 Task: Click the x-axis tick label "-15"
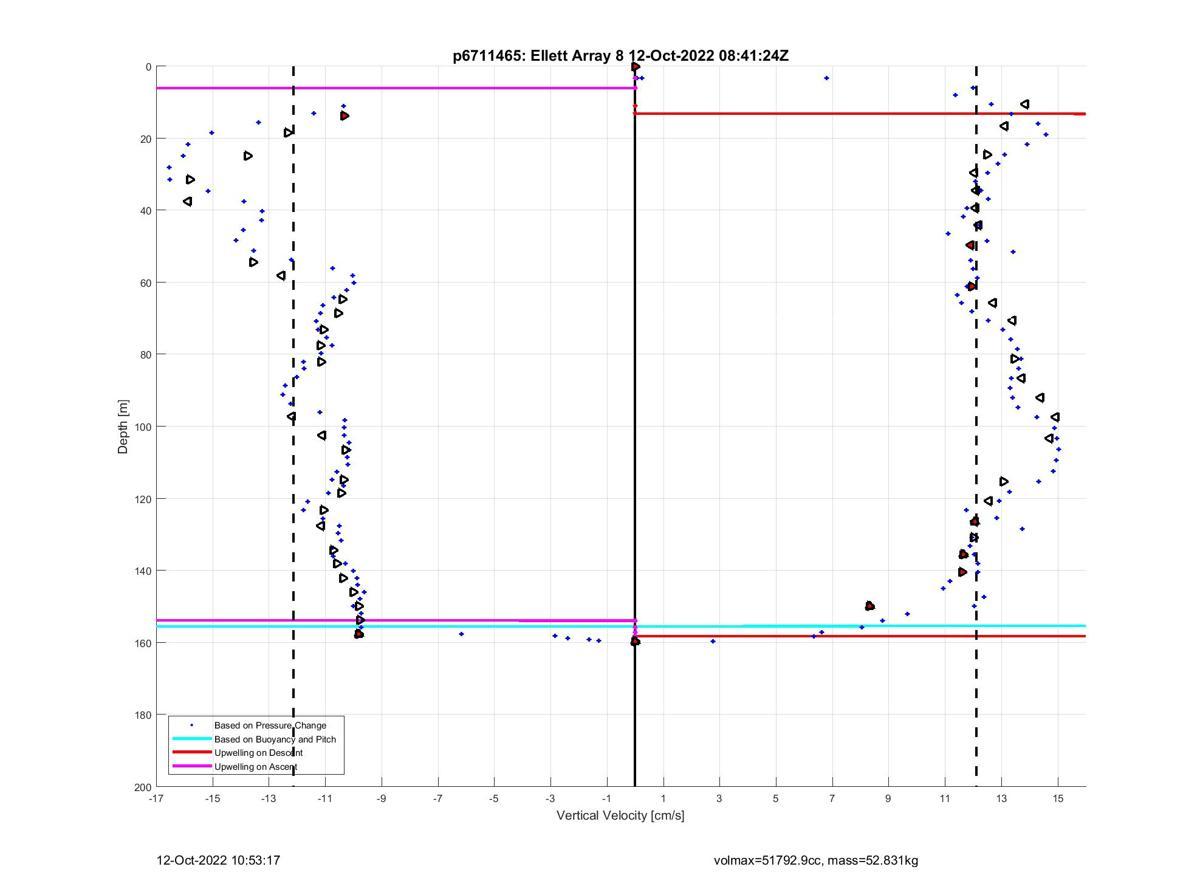pyautogui.click(x=212, y=798)
